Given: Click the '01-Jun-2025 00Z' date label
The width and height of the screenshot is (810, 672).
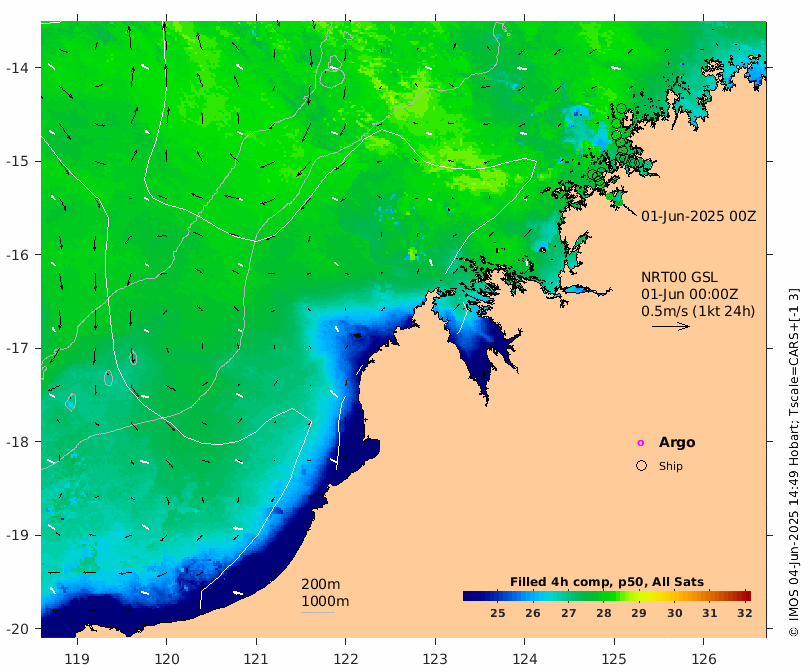Looking at the screenshot, I should 698,216.
